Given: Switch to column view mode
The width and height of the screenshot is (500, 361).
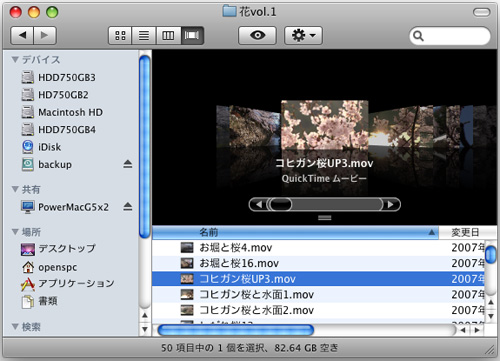Looking at the screenshot, I should click(x=168, y=35).
